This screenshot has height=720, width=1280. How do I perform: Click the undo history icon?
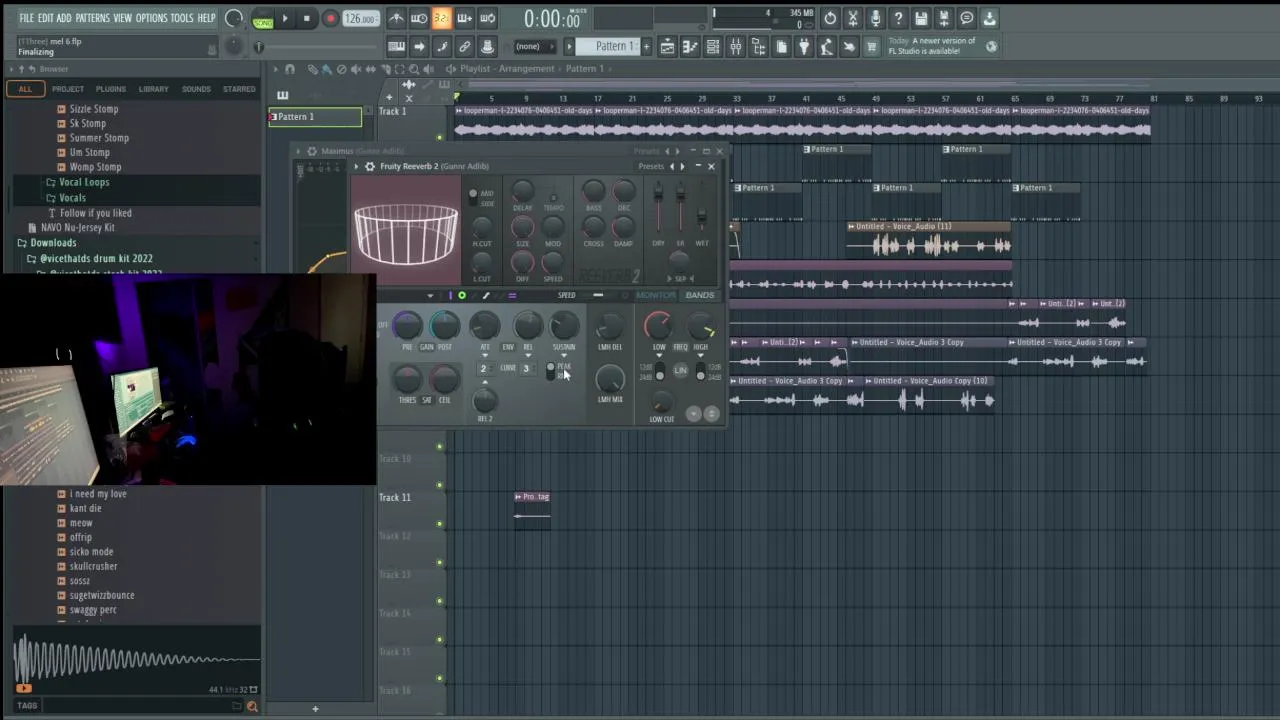pyautogui.click(x=830, y=18)
